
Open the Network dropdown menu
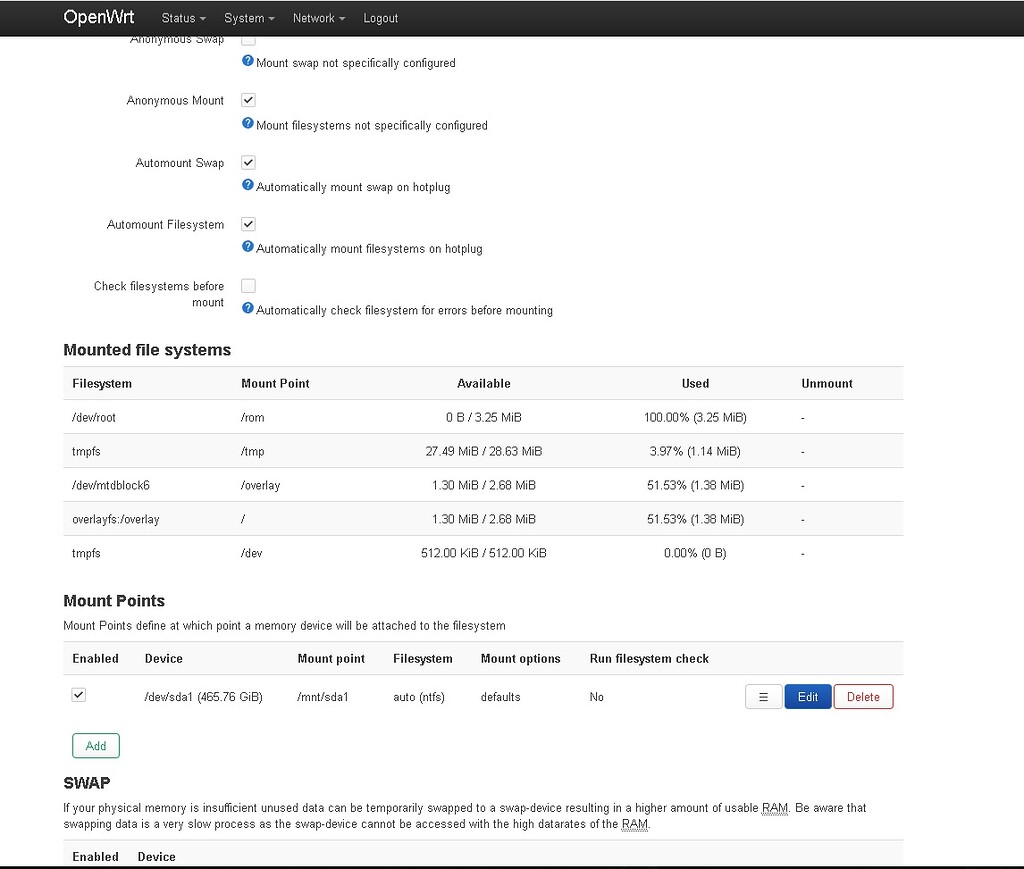tap(318, 18)
